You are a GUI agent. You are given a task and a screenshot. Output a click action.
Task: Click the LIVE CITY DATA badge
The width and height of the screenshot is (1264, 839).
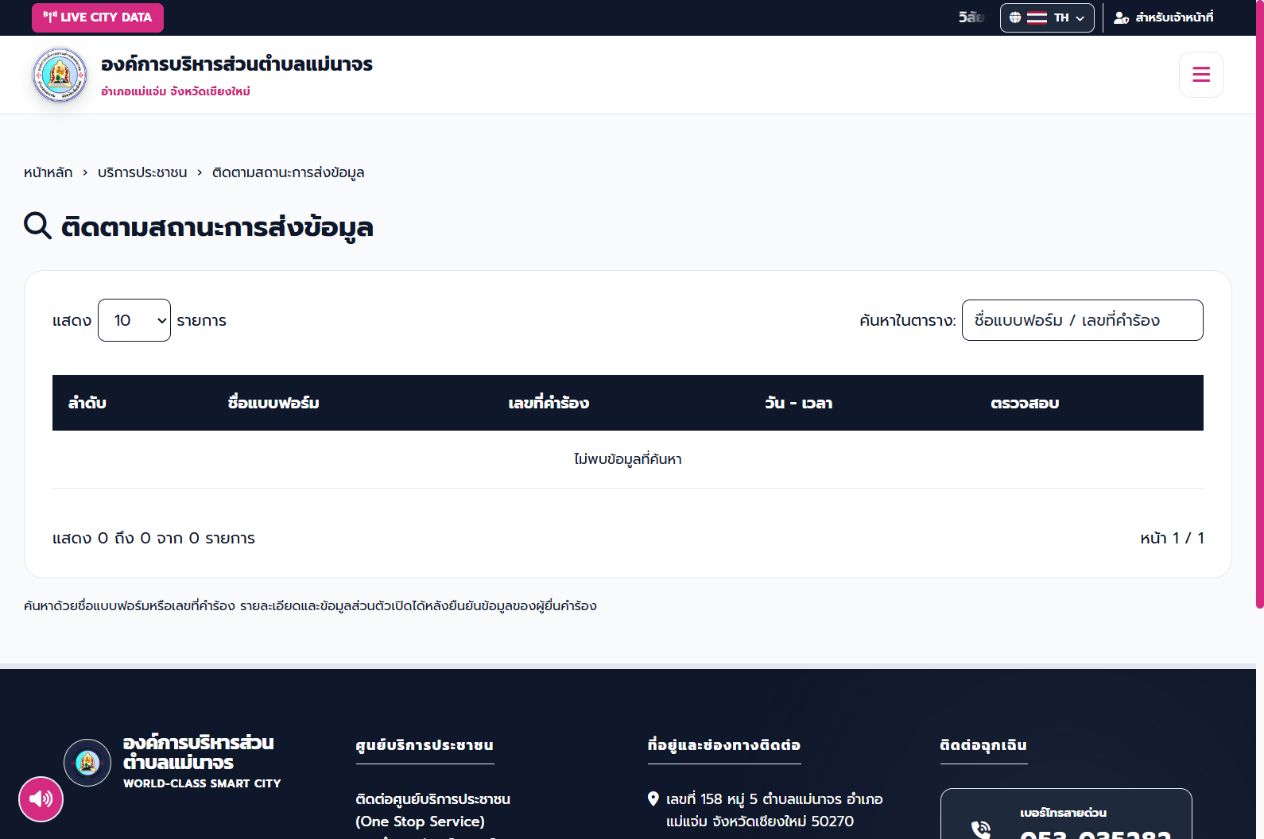pos(98,18)
